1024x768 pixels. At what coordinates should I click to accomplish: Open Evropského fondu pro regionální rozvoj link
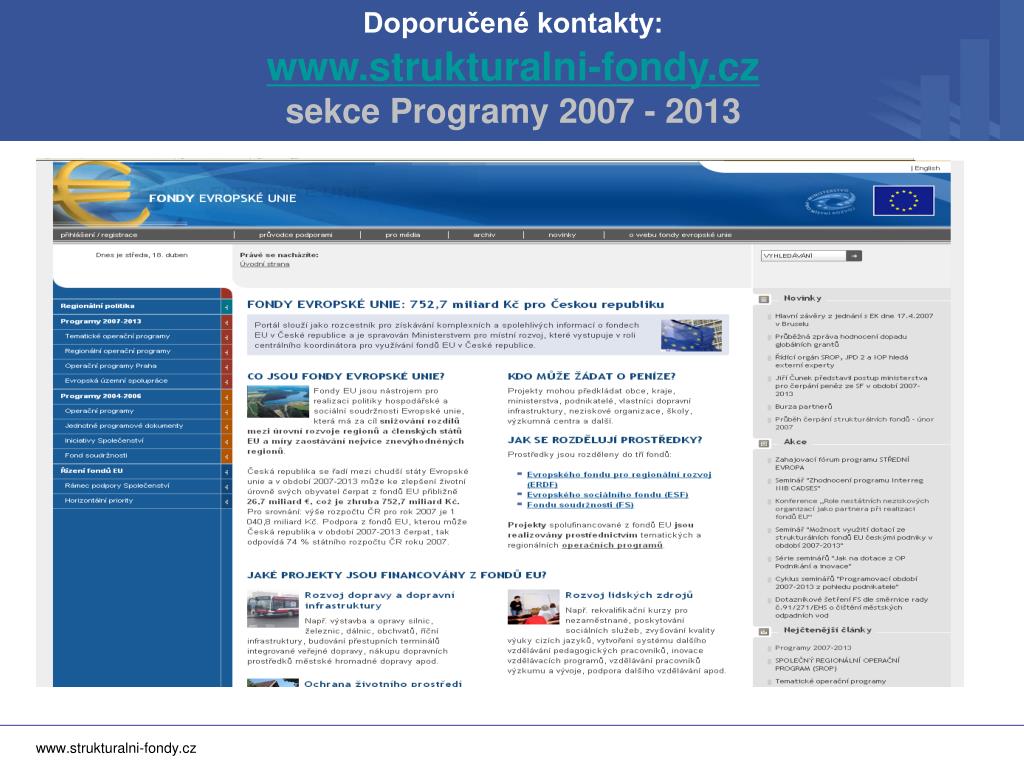[619, 479]
